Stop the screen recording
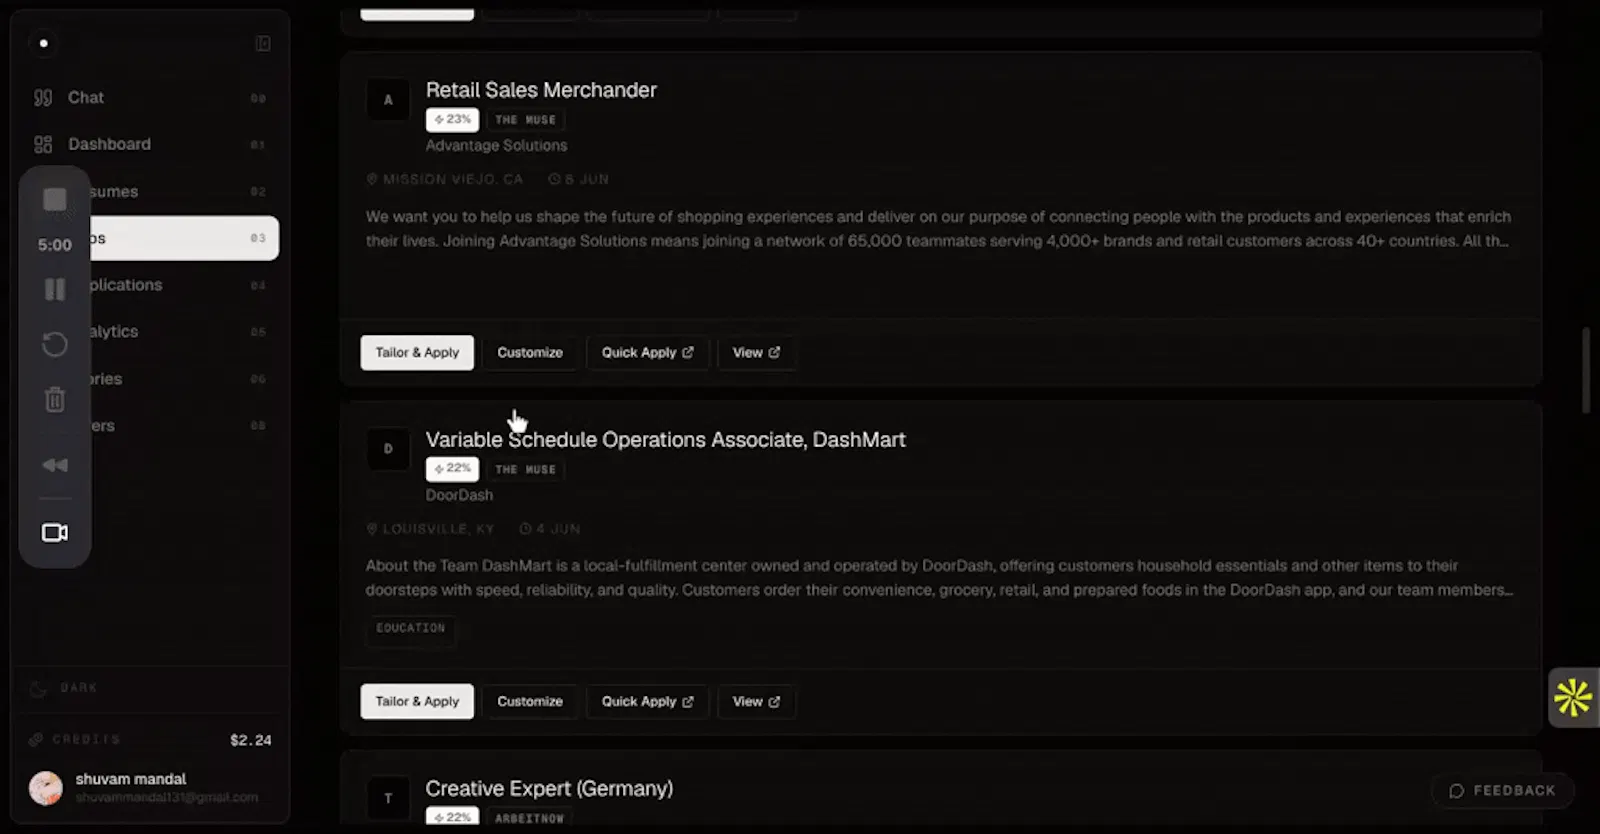Viewport: 1600px width, 834px height. pos(55,200)
